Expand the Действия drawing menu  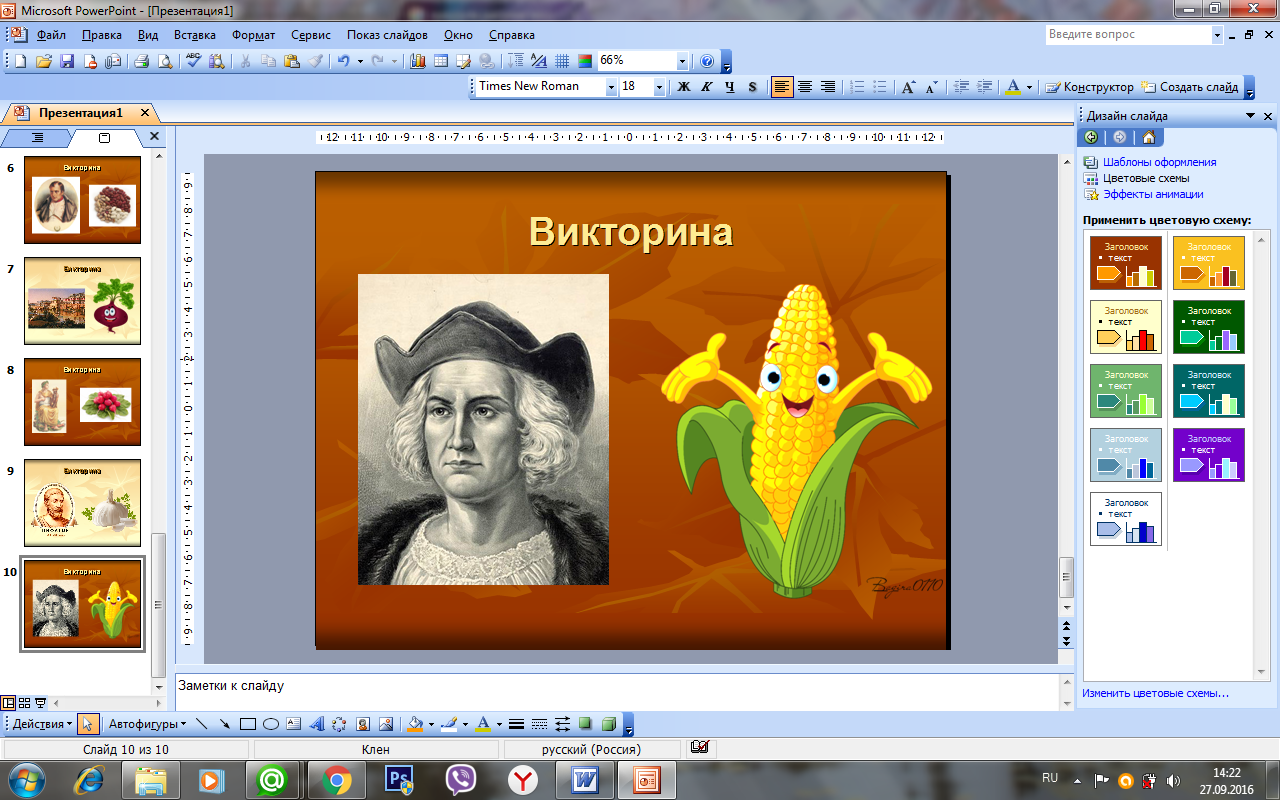coord(43,724)
